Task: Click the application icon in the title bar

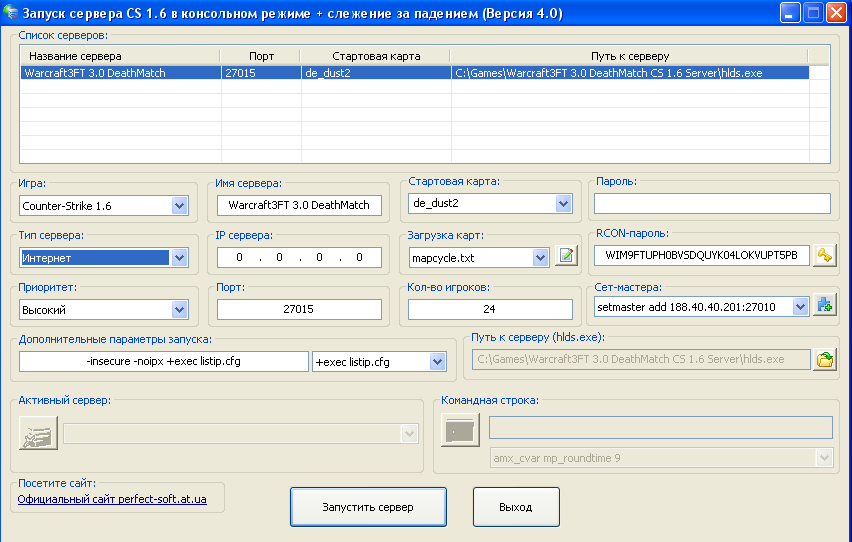Action: click(x=12, y=13)
